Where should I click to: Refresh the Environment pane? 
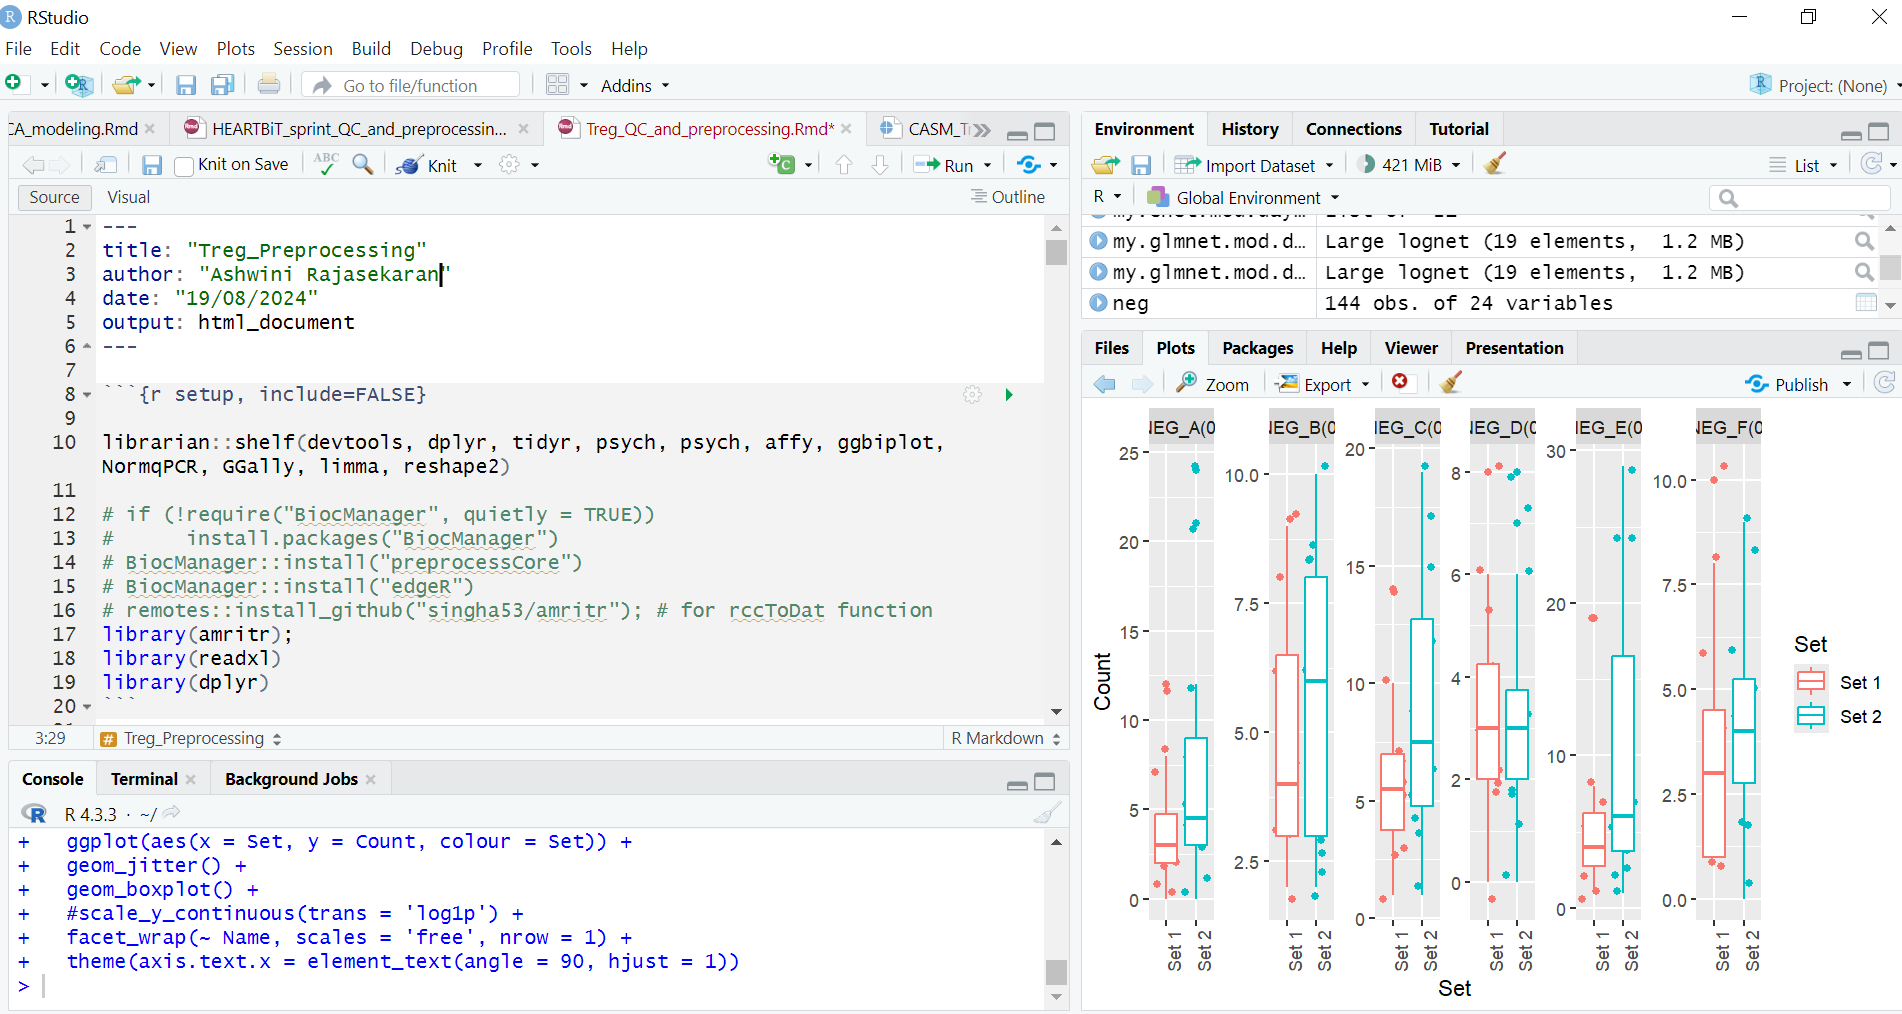(1871, 164)
